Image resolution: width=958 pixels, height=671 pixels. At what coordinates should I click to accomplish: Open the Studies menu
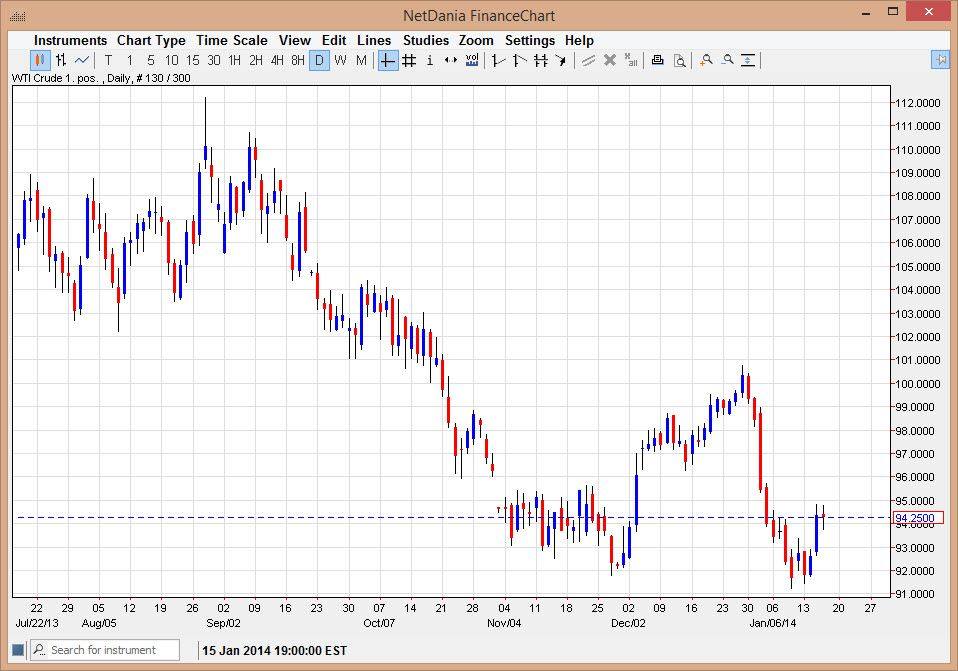pyautogui.click(x=425, y=40)
